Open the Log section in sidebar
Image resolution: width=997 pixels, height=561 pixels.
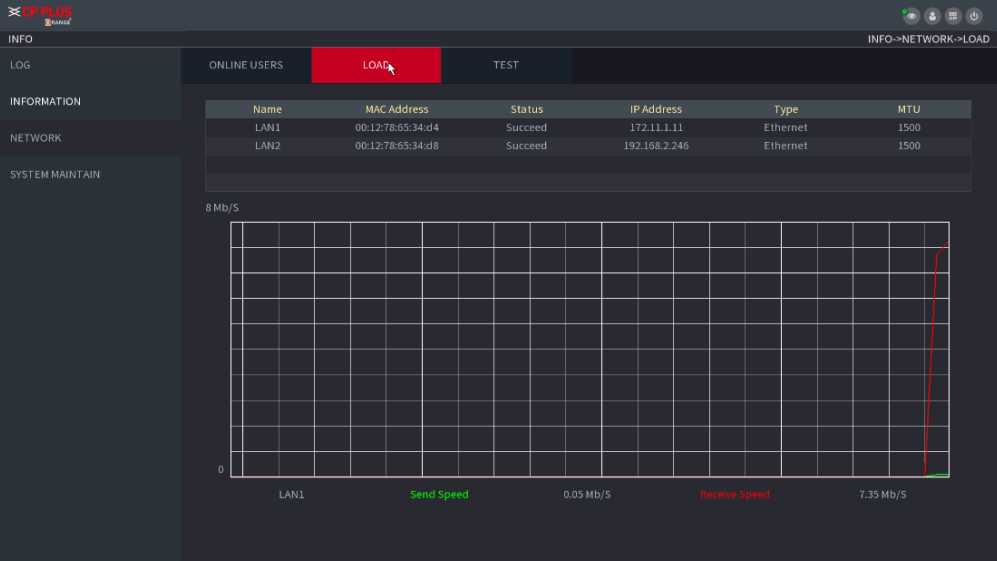coord(21,65)
